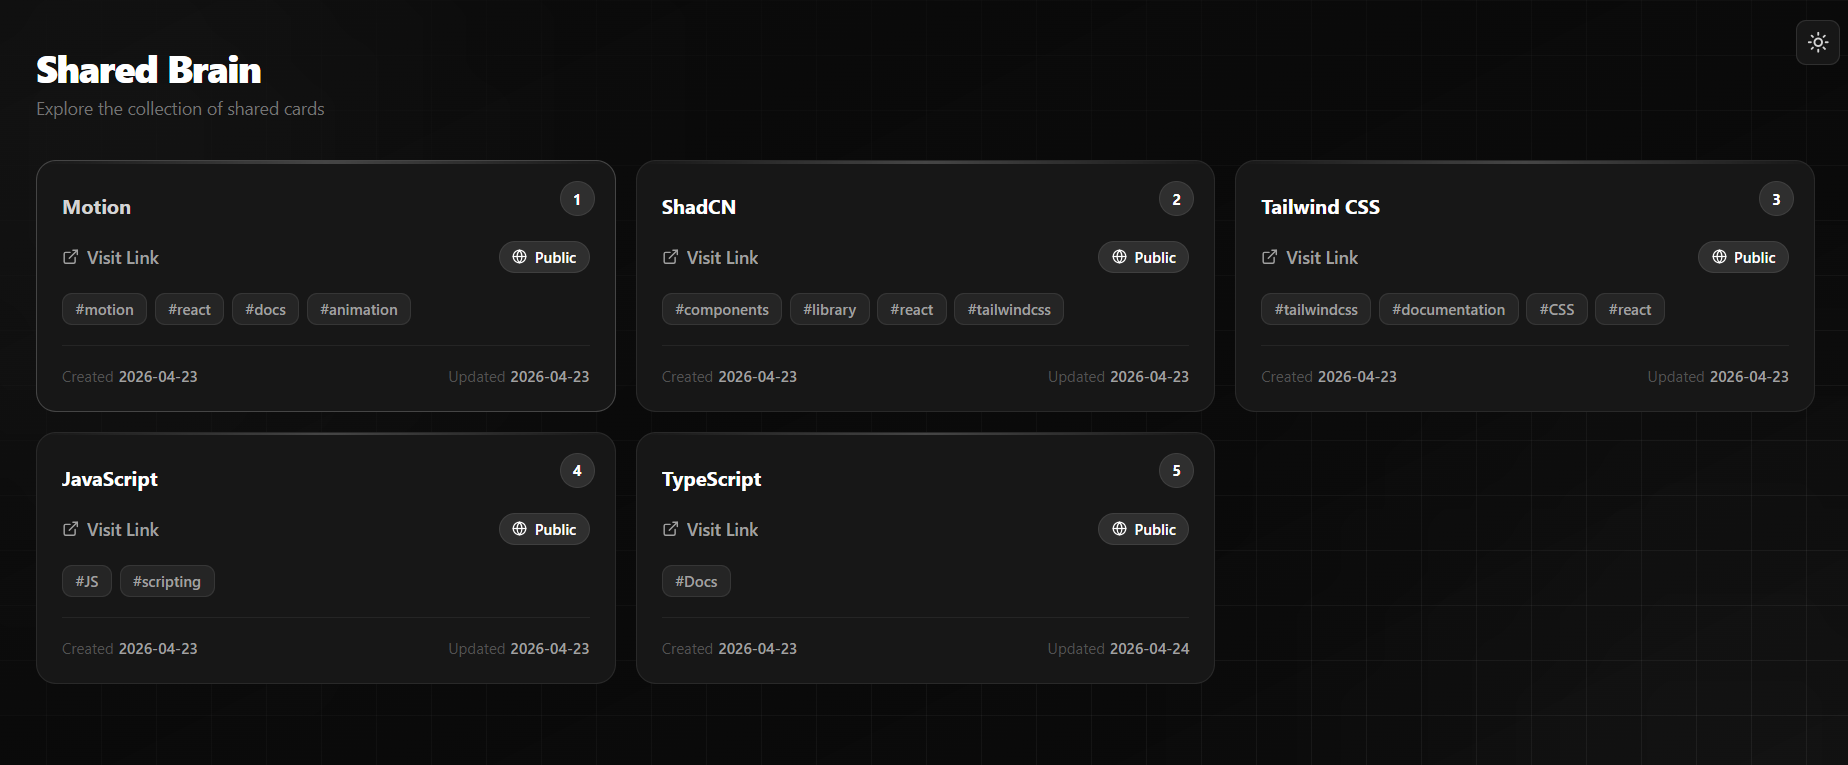Select the #Docs tag on TypeScript card
1848x765 pixels.
(x=696, y=581)
